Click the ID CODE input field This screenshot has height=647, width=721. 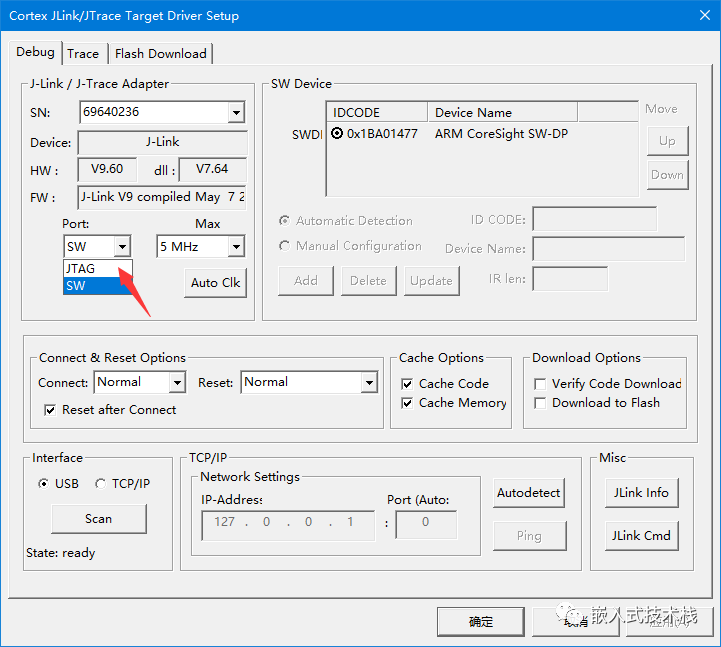tap(595, 219)
